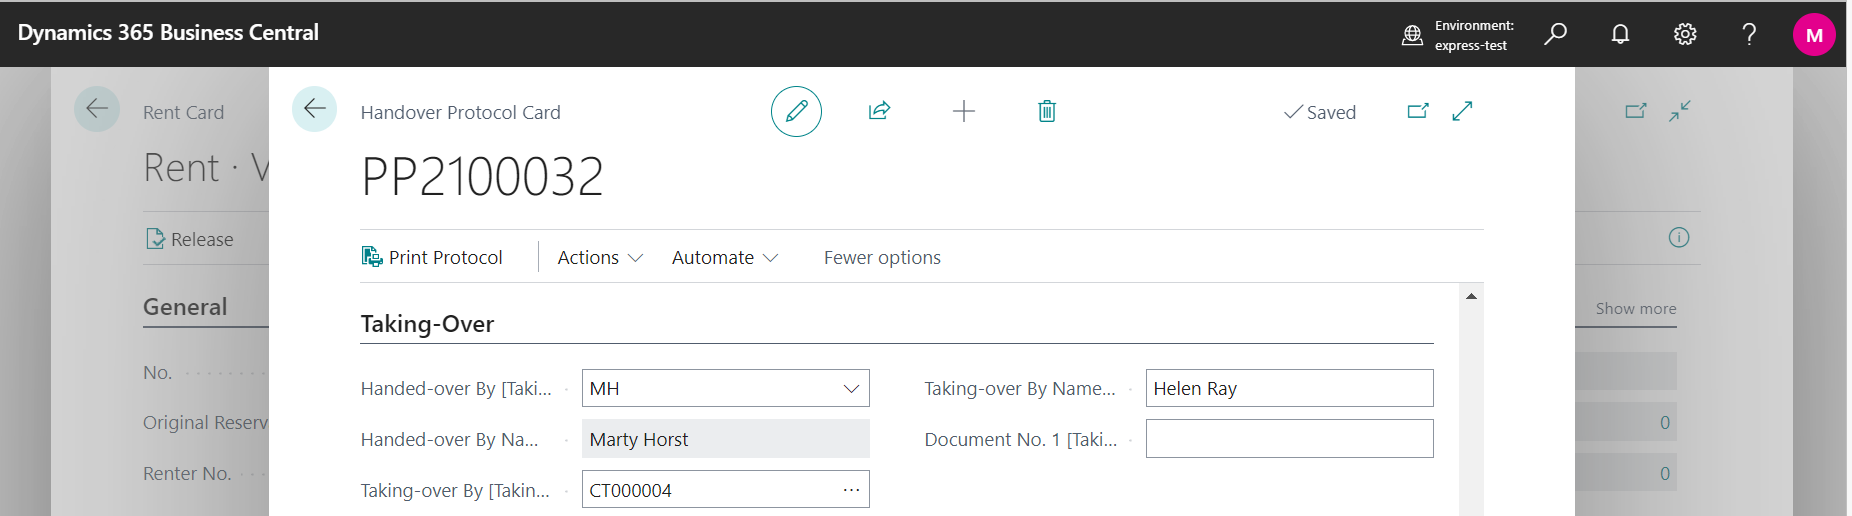Click the plus icon to create new record
This screenshot has width=1852, height=516.
pyautogui.click(x=963, y=111)
